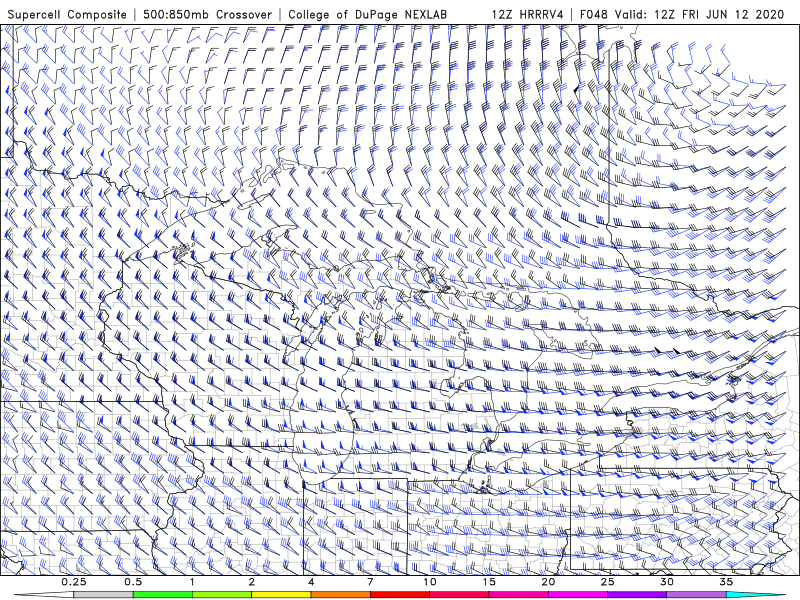Click the '12Z HRRRV4' model run text

tap(528, 15)
